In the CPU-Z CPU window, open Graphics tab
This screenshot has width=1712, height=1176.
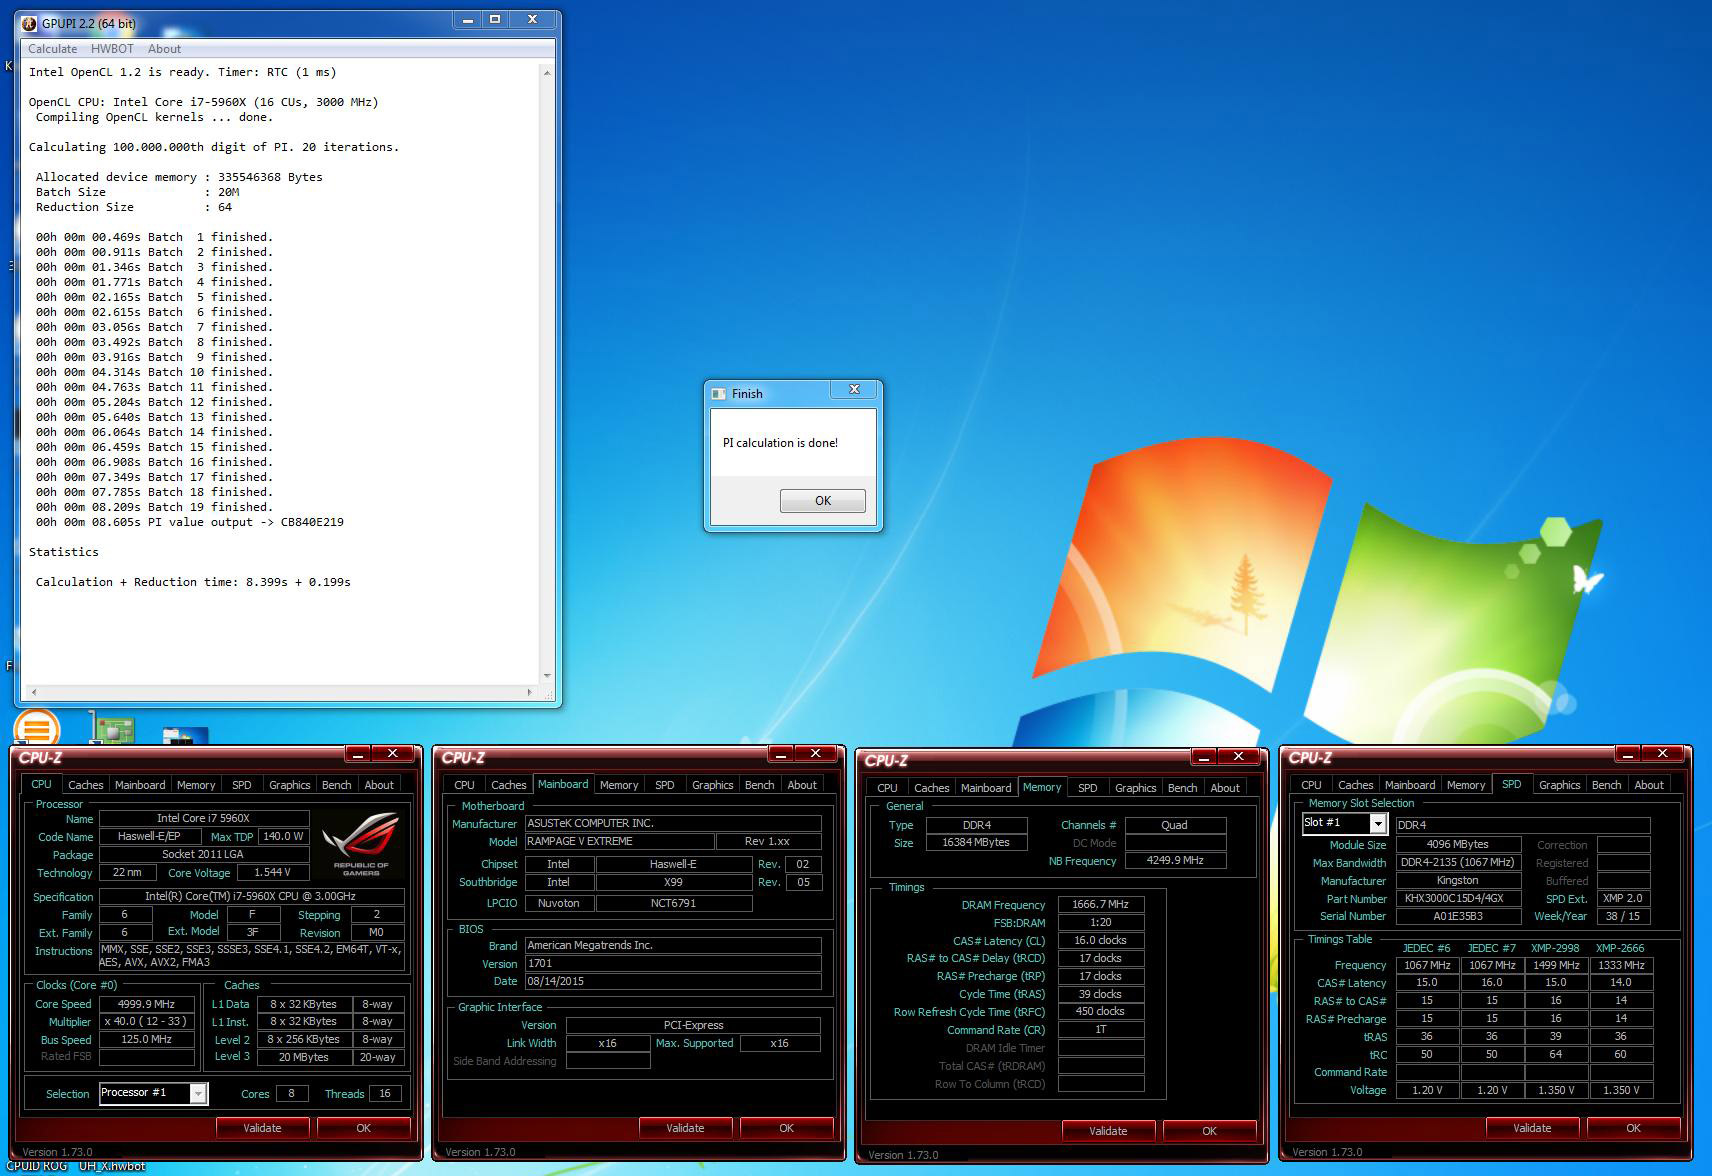coord(290,785)
